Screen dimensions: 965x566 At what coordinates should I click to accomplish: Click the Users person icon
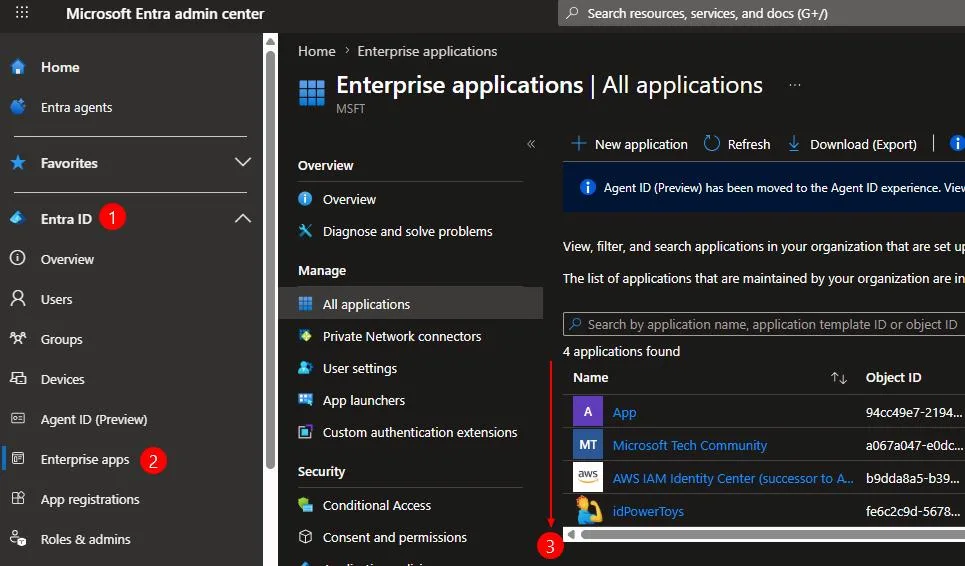point(18,298)
